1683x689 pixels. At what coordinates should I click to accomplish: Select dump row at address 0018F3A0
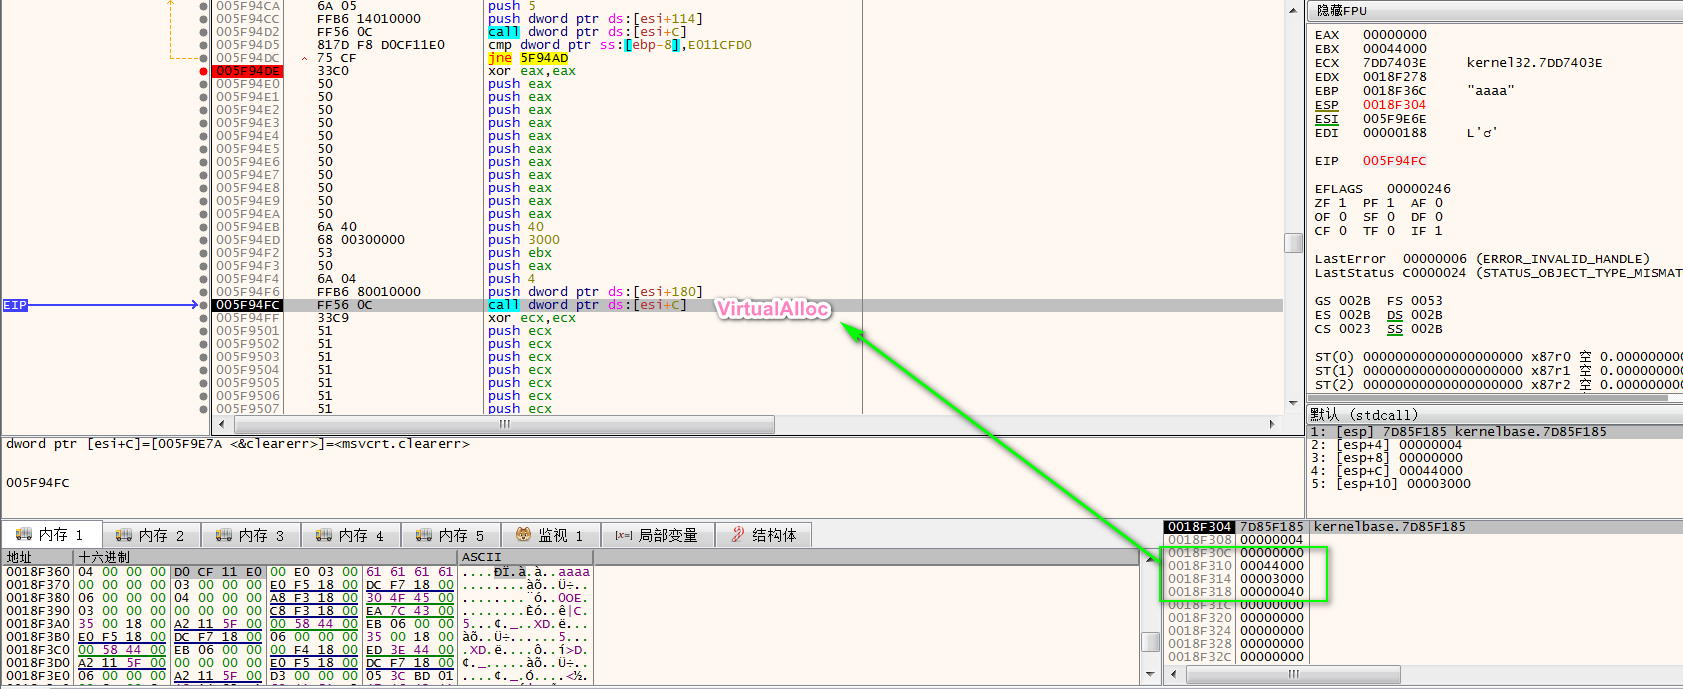(298, 624)
